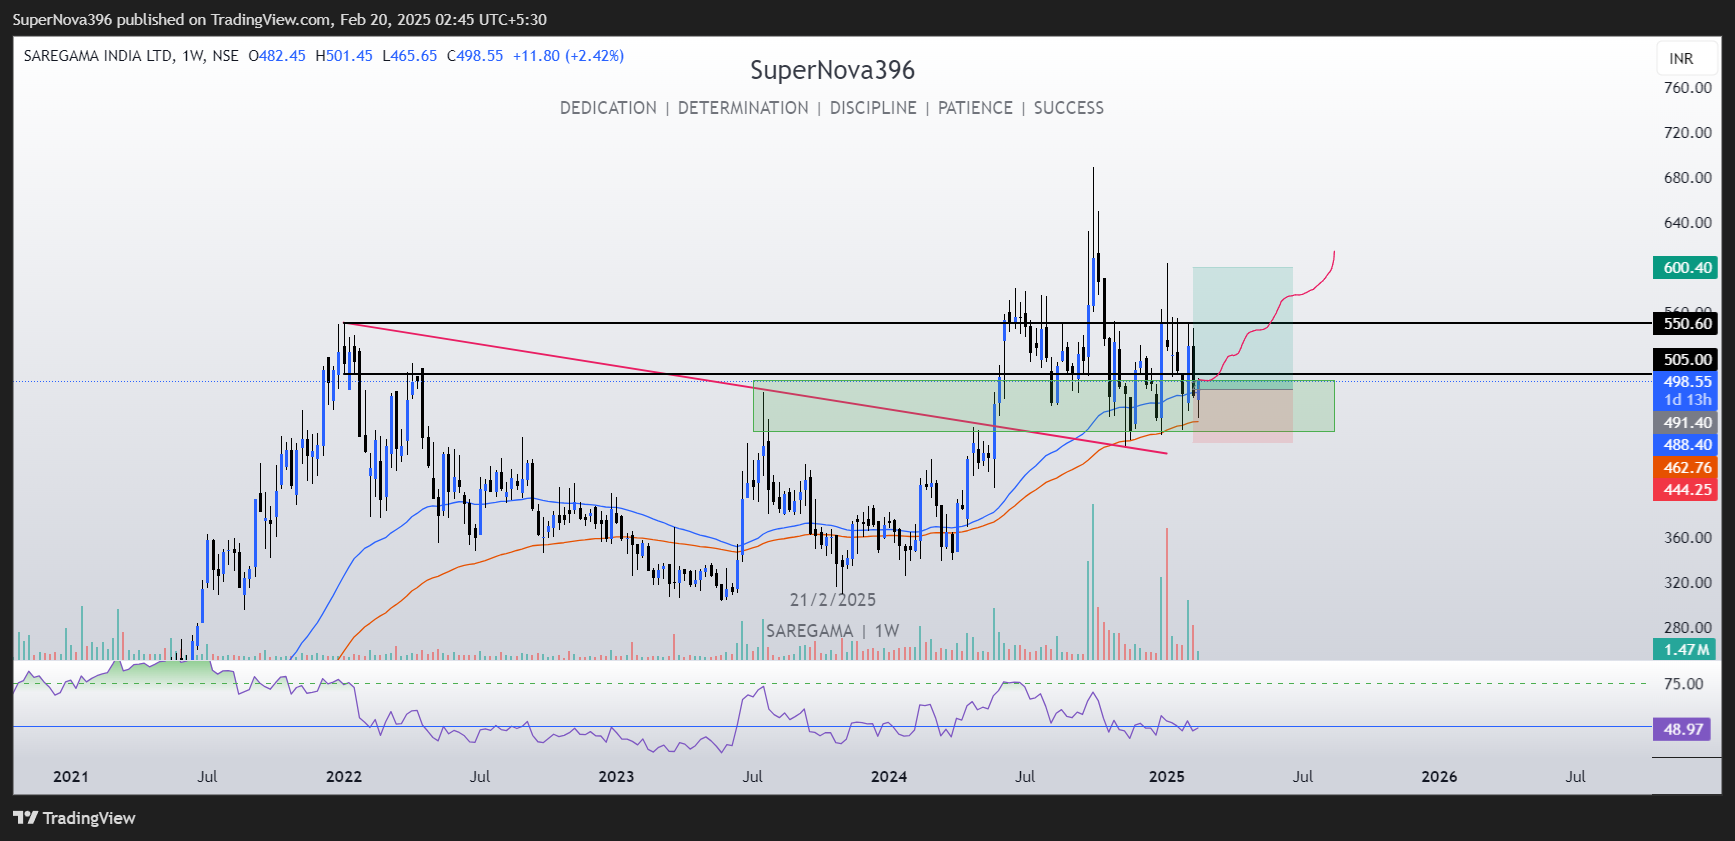Click the 2024 label on time axis

tap(889, 776)
